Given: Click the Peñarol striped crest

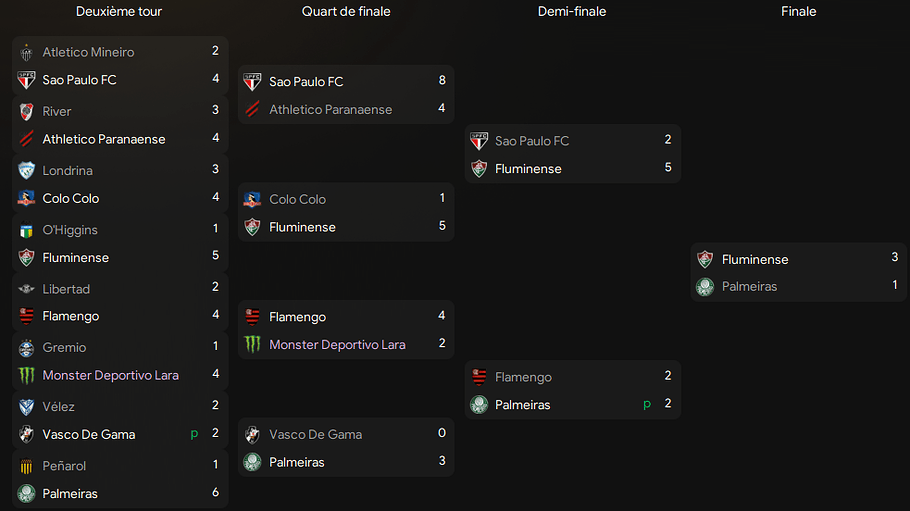Looking at the screenshot, I should point(26,466).
